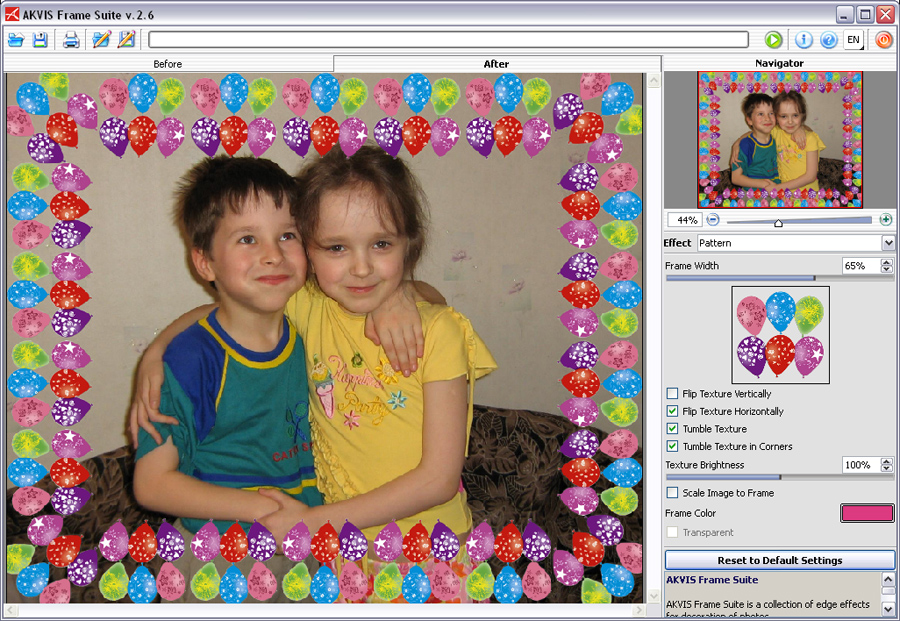Run processing with the green play button
Image resolution: width=900 pixels, height=621 pixels.
[773, 40]
